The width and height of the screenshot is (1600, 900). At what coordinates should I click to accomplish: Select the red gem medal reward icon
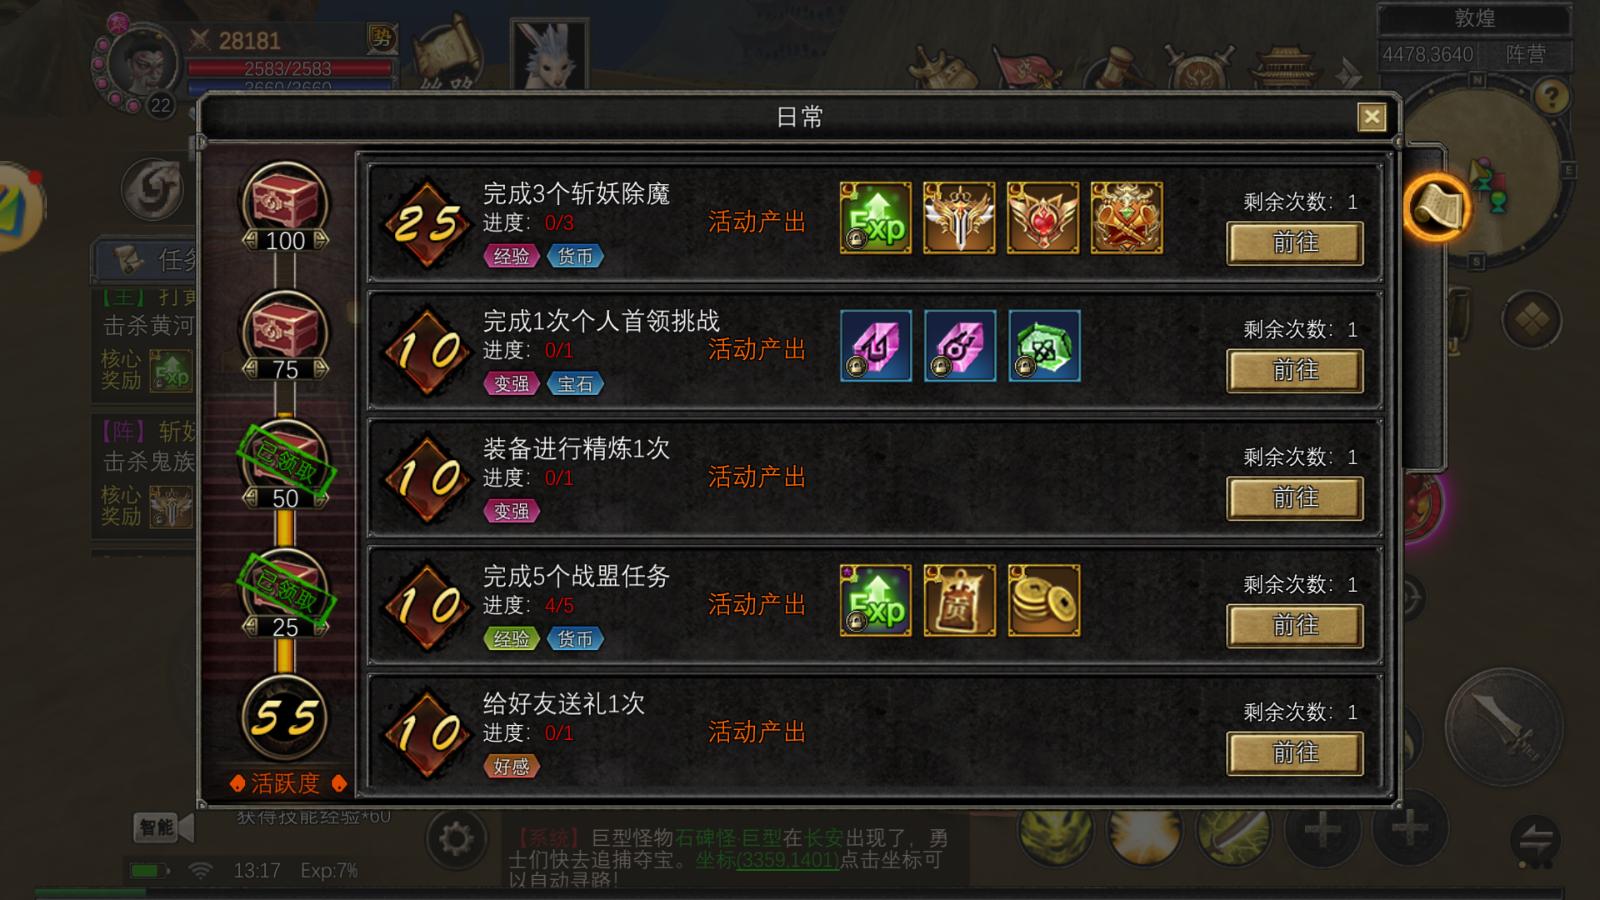[x=1043, y=218]
